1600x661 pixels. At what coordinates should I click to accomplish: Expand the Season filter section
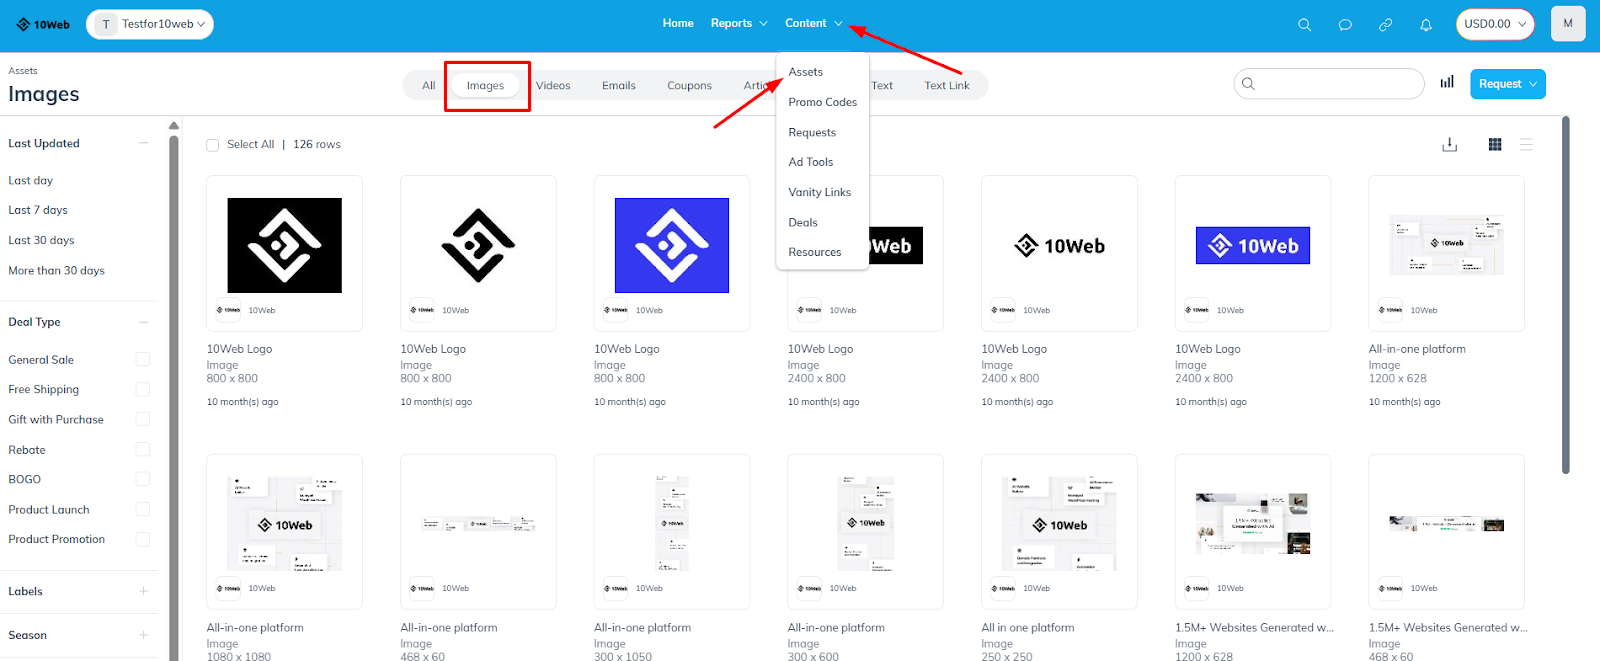point(143,635)
